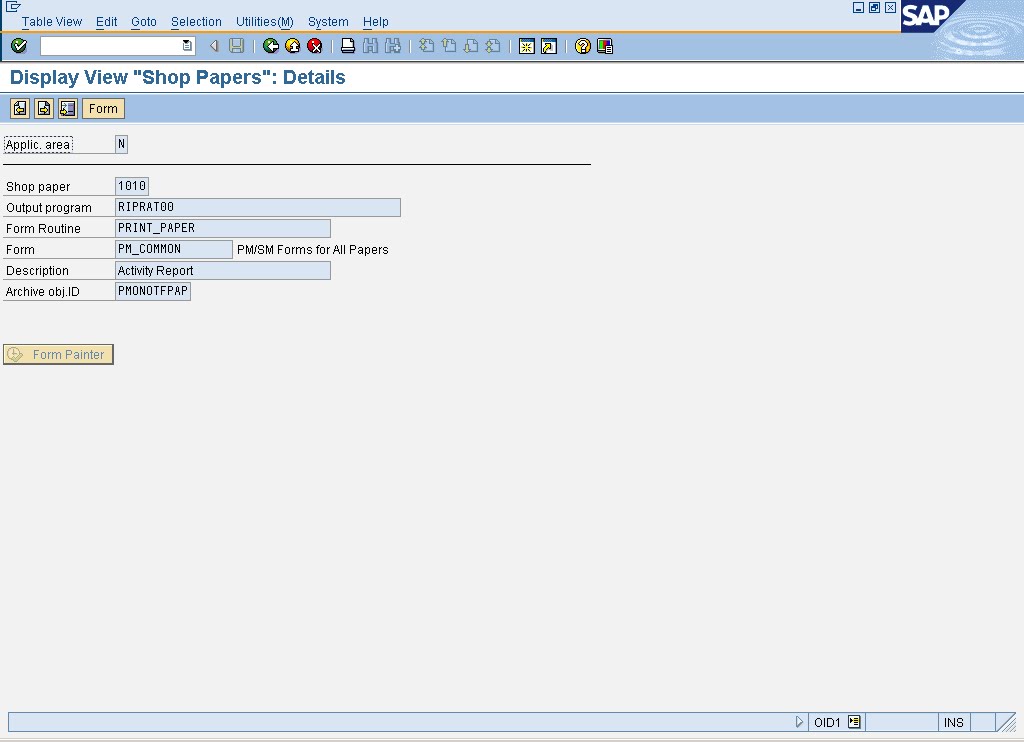Click the Previous Entry icon below the title
1024x742 pixels.
point(19,108)
